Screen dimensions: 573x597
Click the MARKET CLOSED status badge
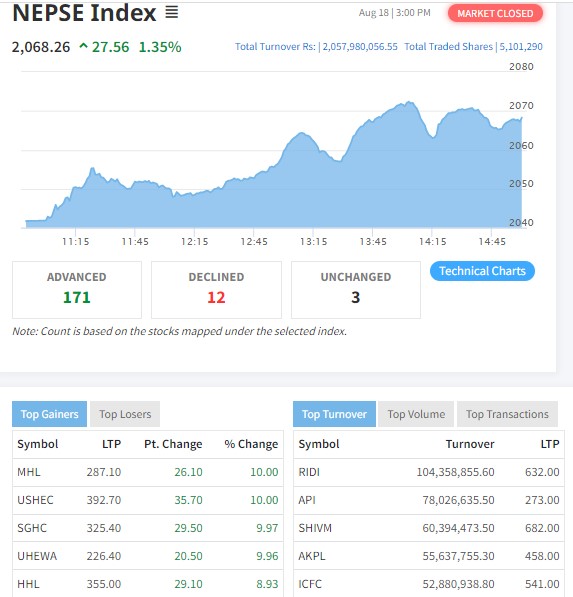tap(495, 13)
